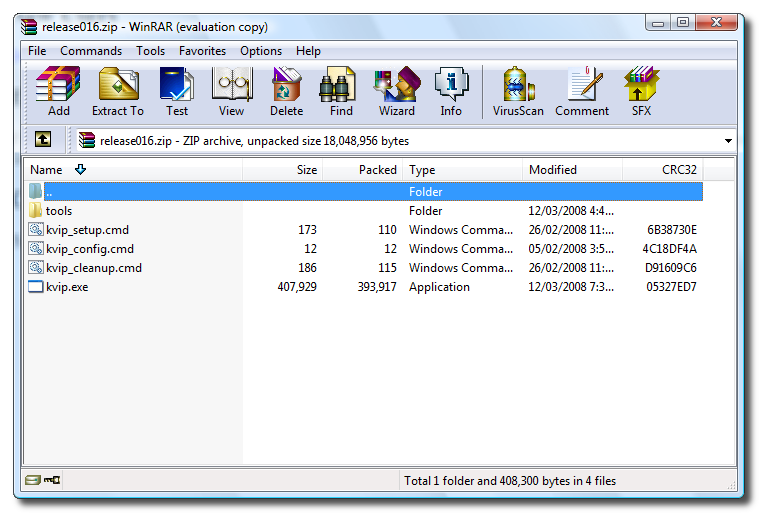Sort by the CRC32 column header

pos(663,170)
